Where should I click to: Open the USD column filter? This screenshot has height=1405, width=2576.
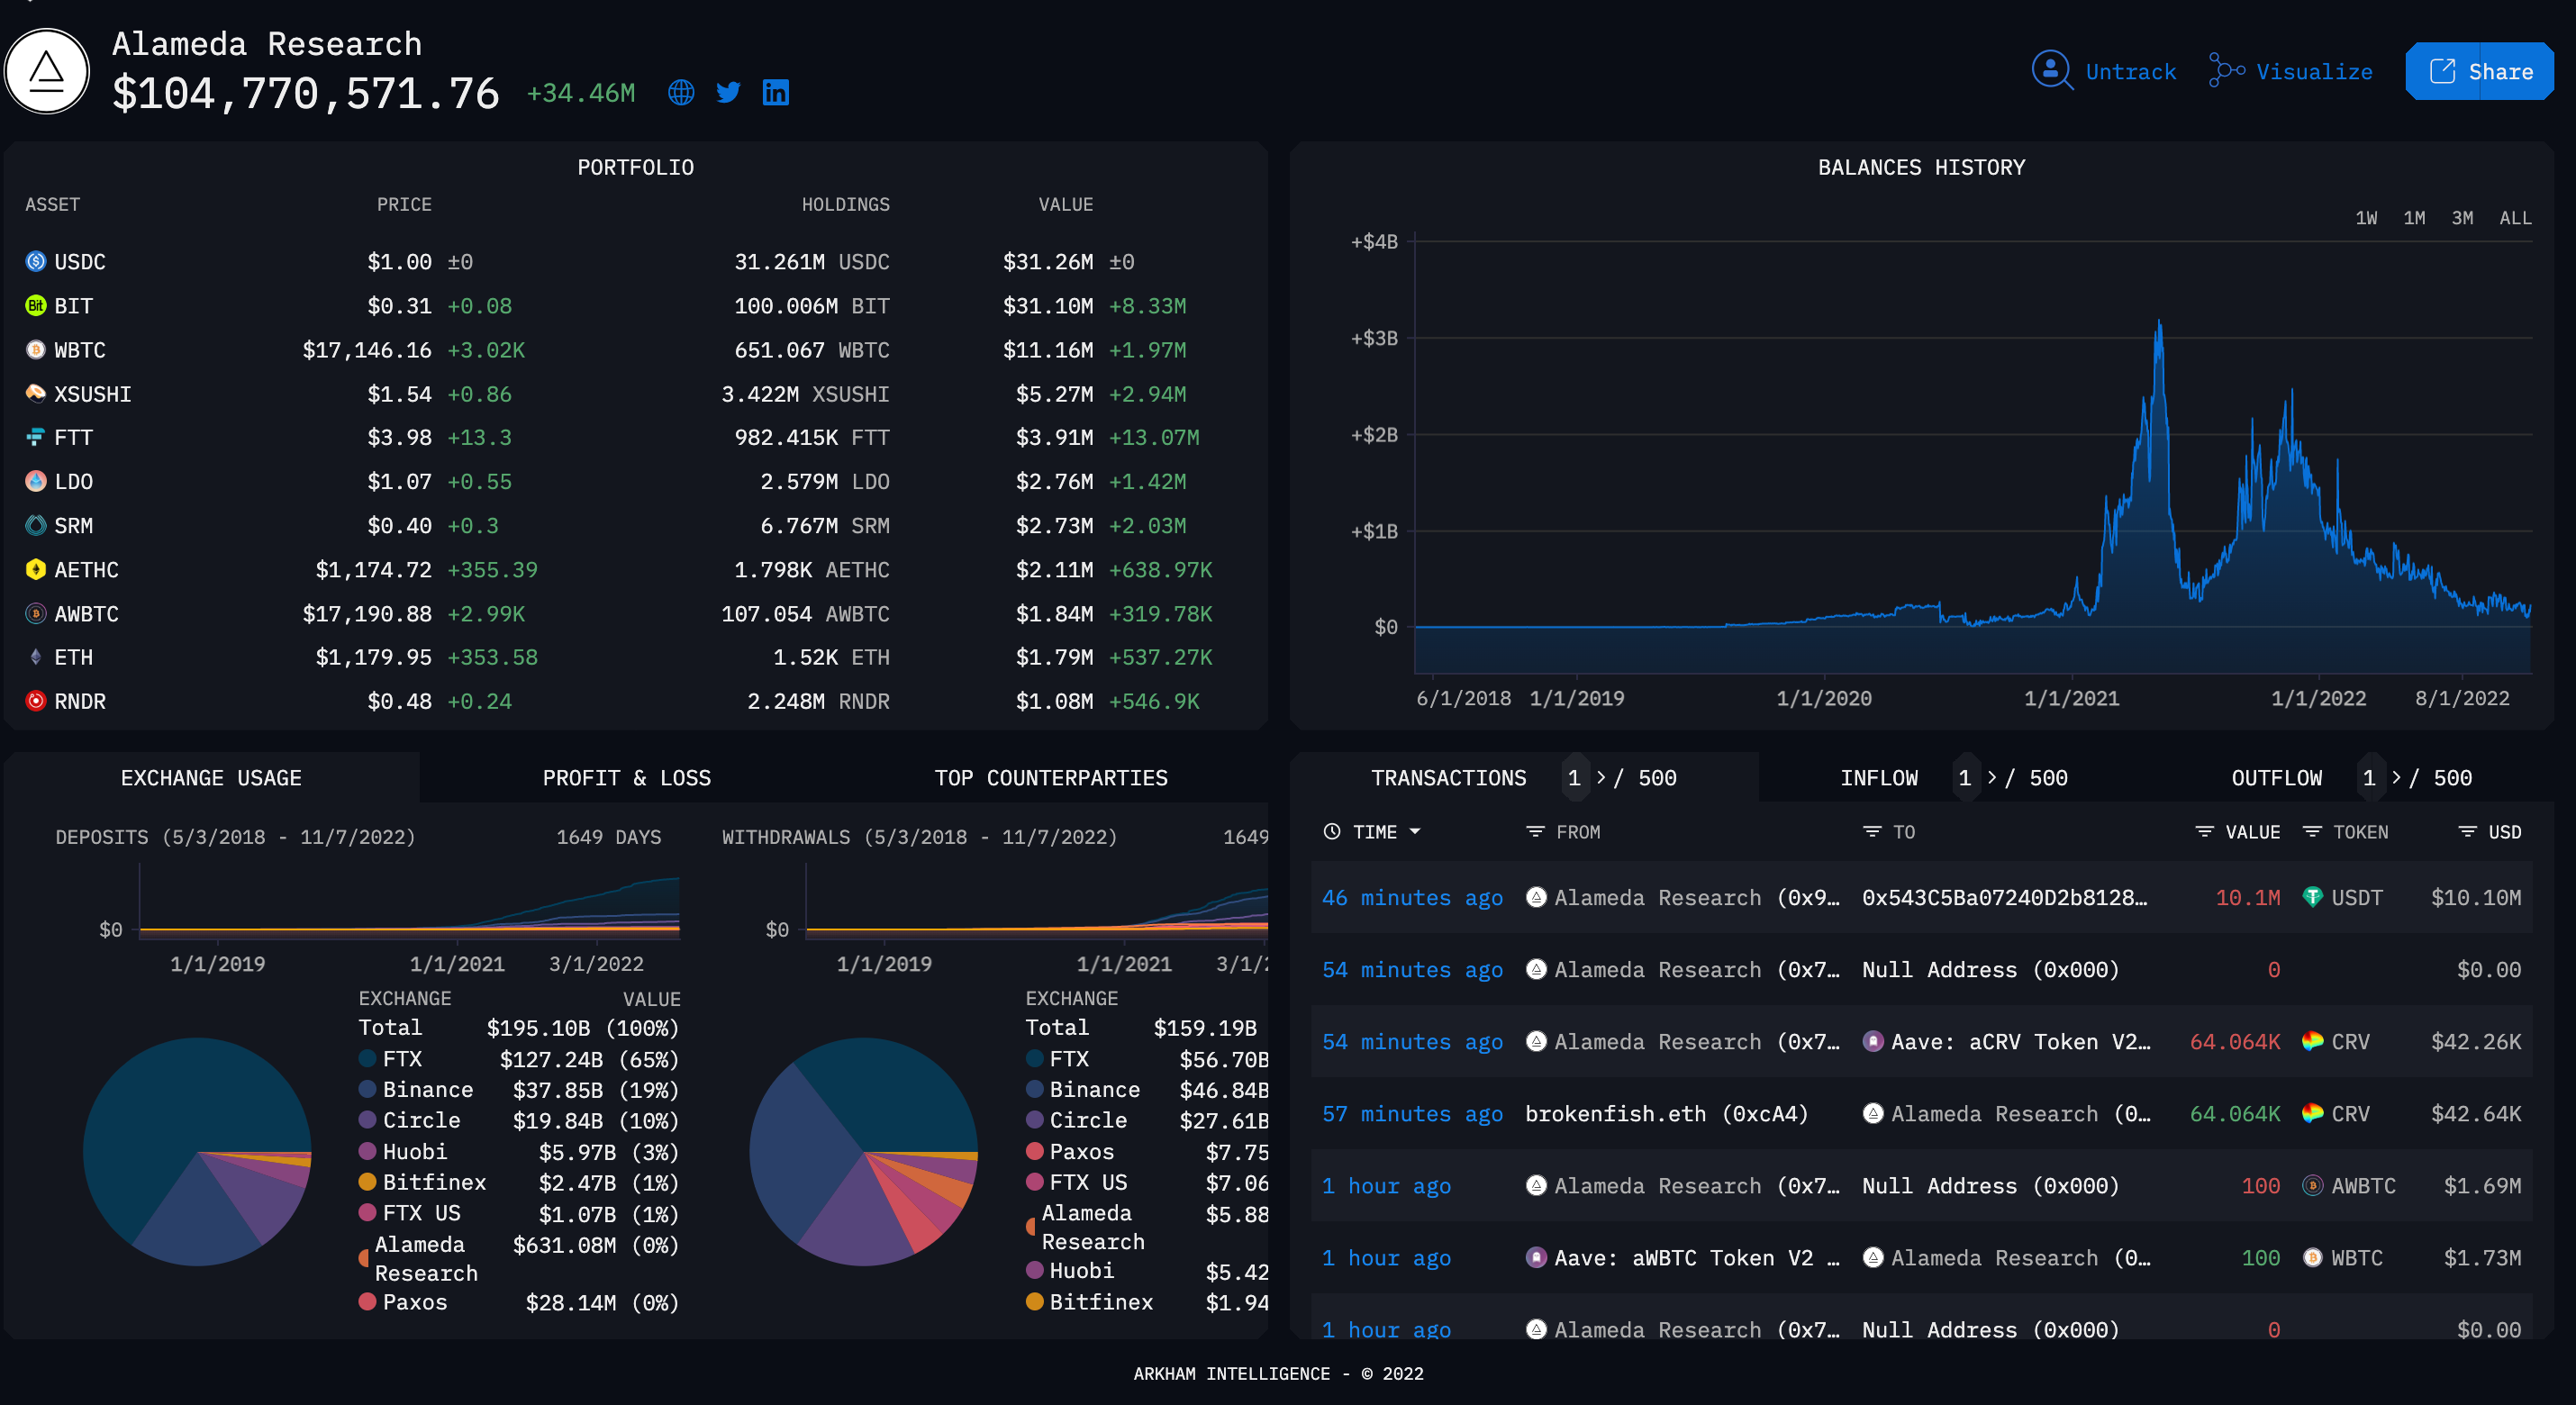pos(2467,832)
